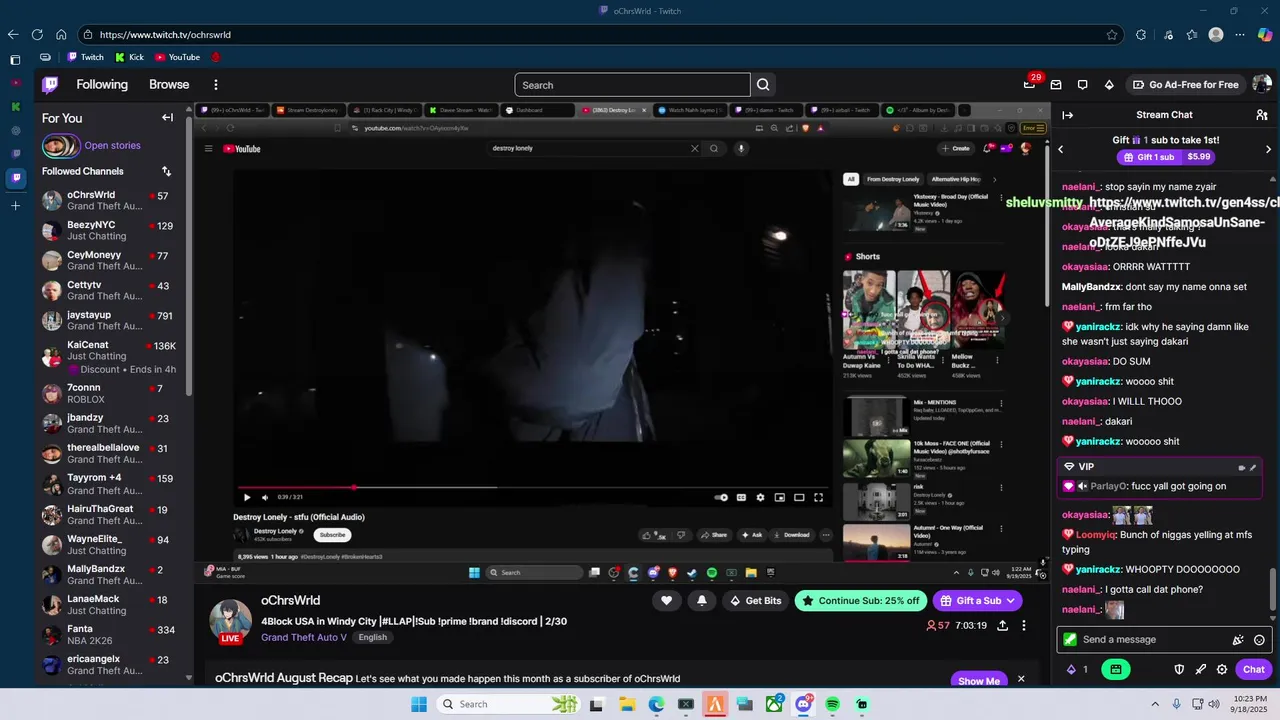
Task: Open the Kick bookmark in favorites bar
Action: [x=130, y=57]
